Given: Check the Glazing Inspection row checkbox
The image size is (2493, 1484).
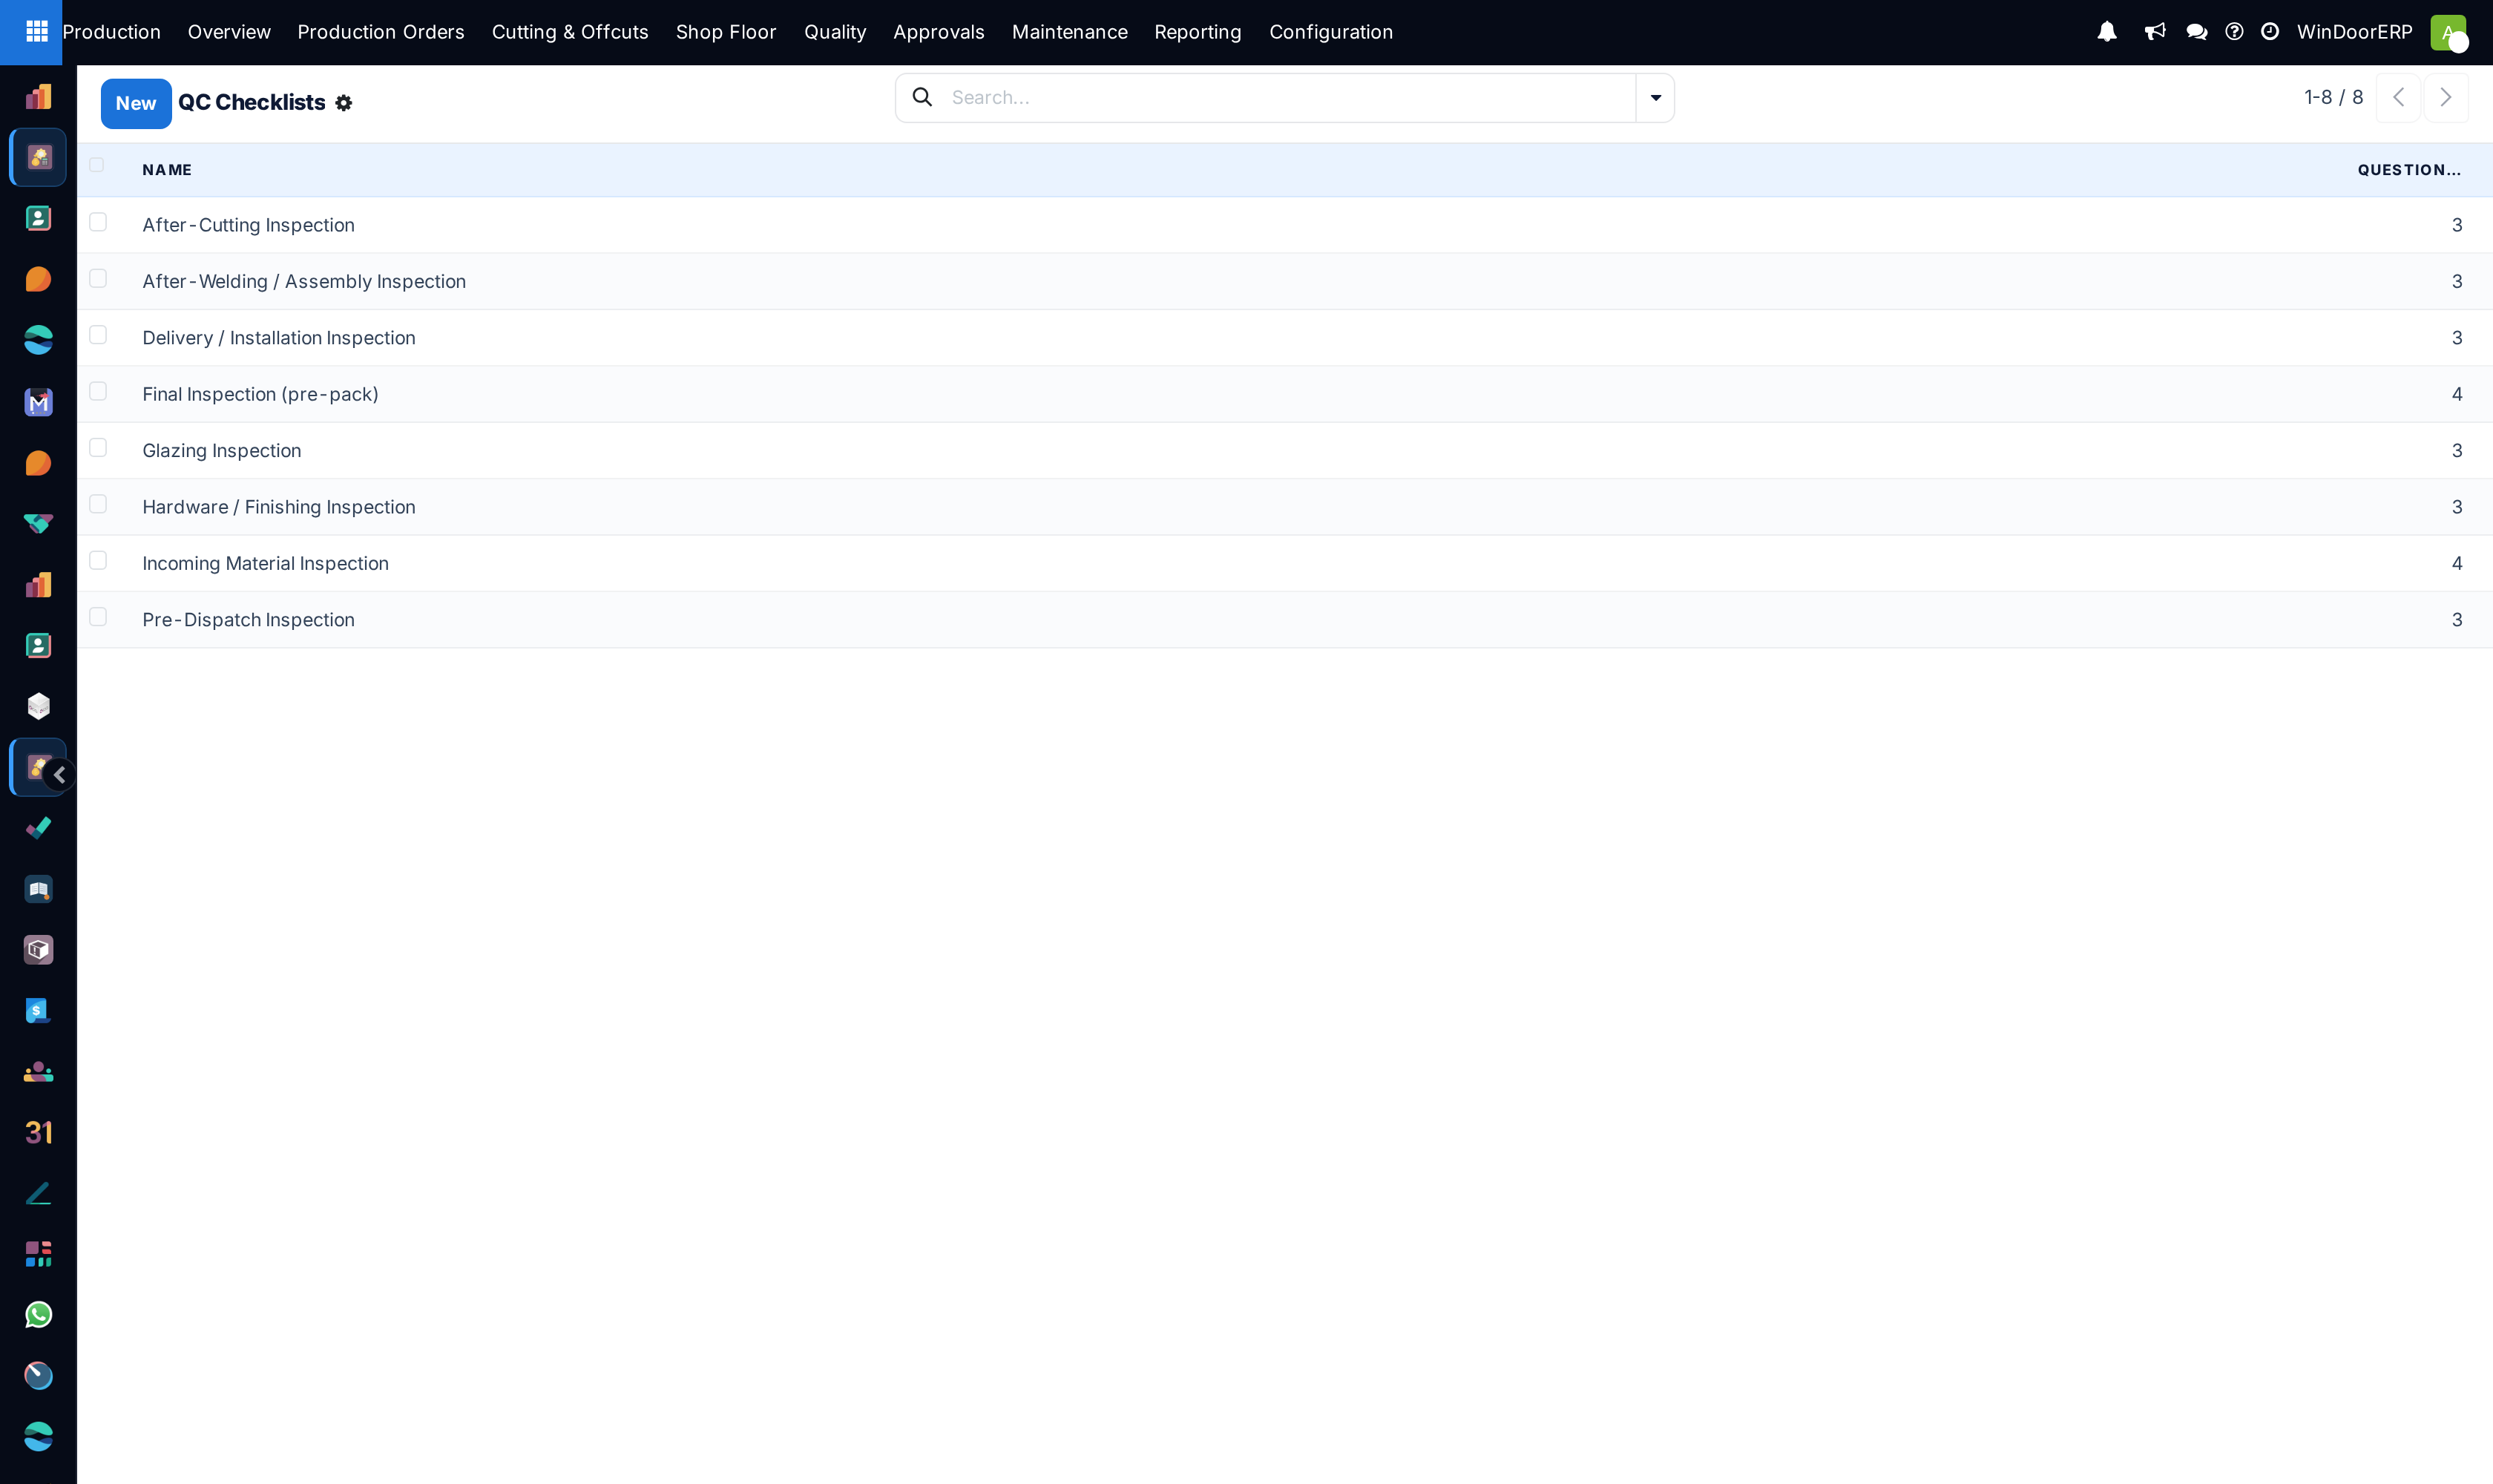Looking at the screenshot, I should 98,447.
